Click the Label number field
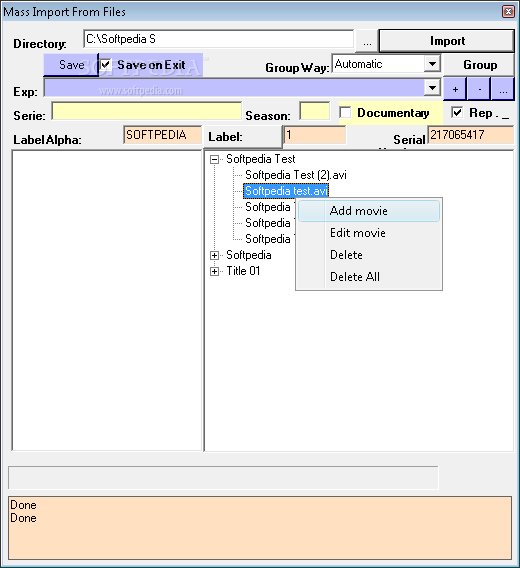Viewport: 520px width, 568px height. tap(315, 135)
